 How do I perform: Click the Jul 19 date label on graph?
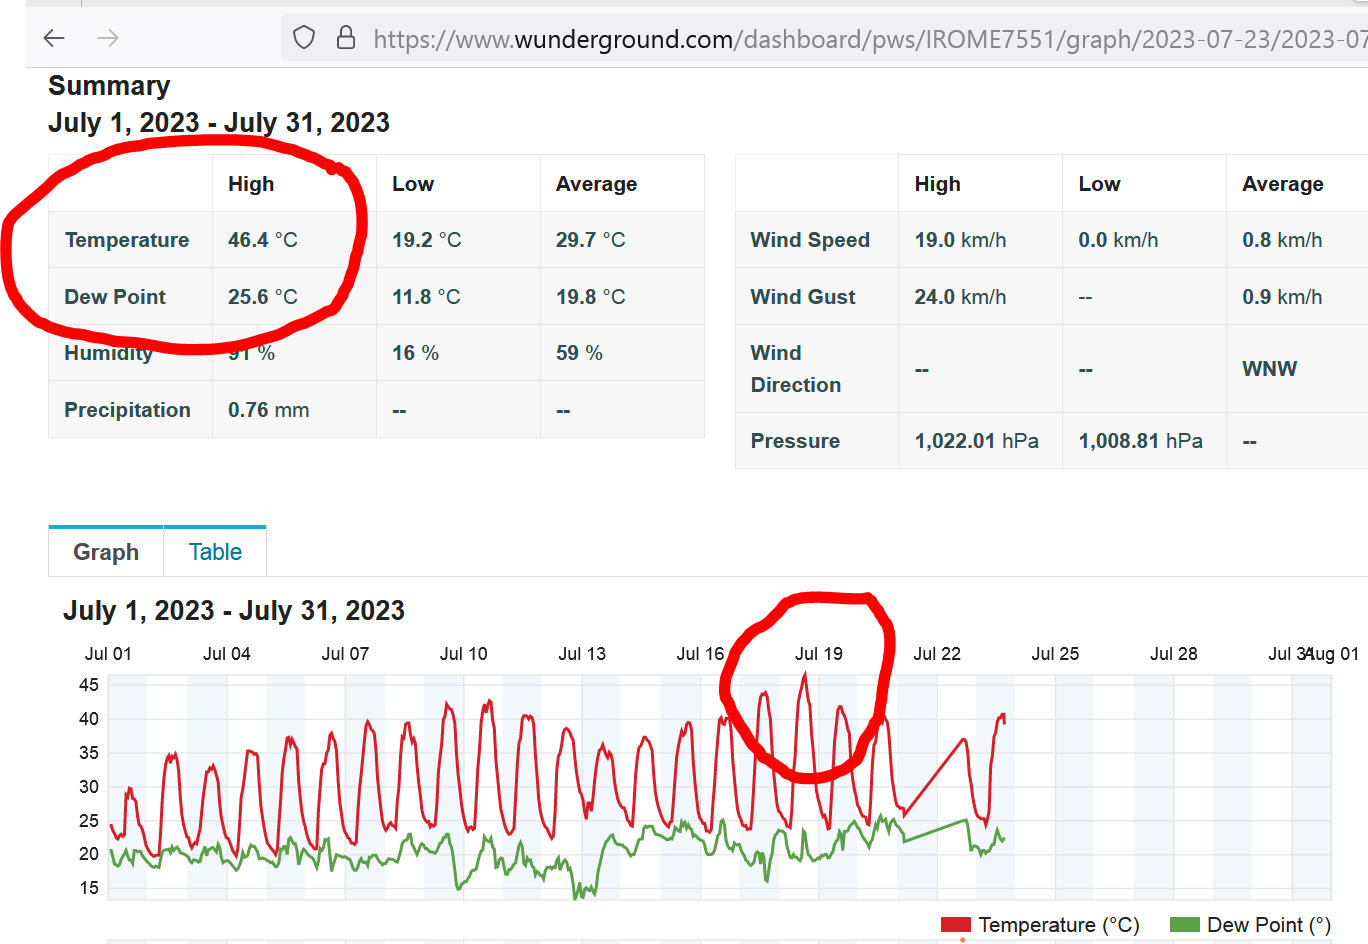[818, 654]
